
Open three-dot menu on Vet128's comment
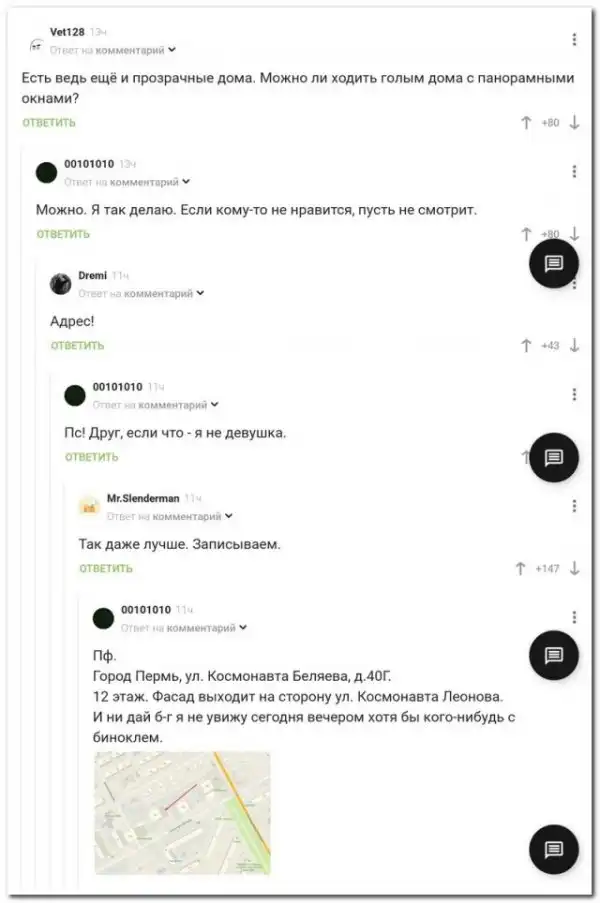pos(574,39)
